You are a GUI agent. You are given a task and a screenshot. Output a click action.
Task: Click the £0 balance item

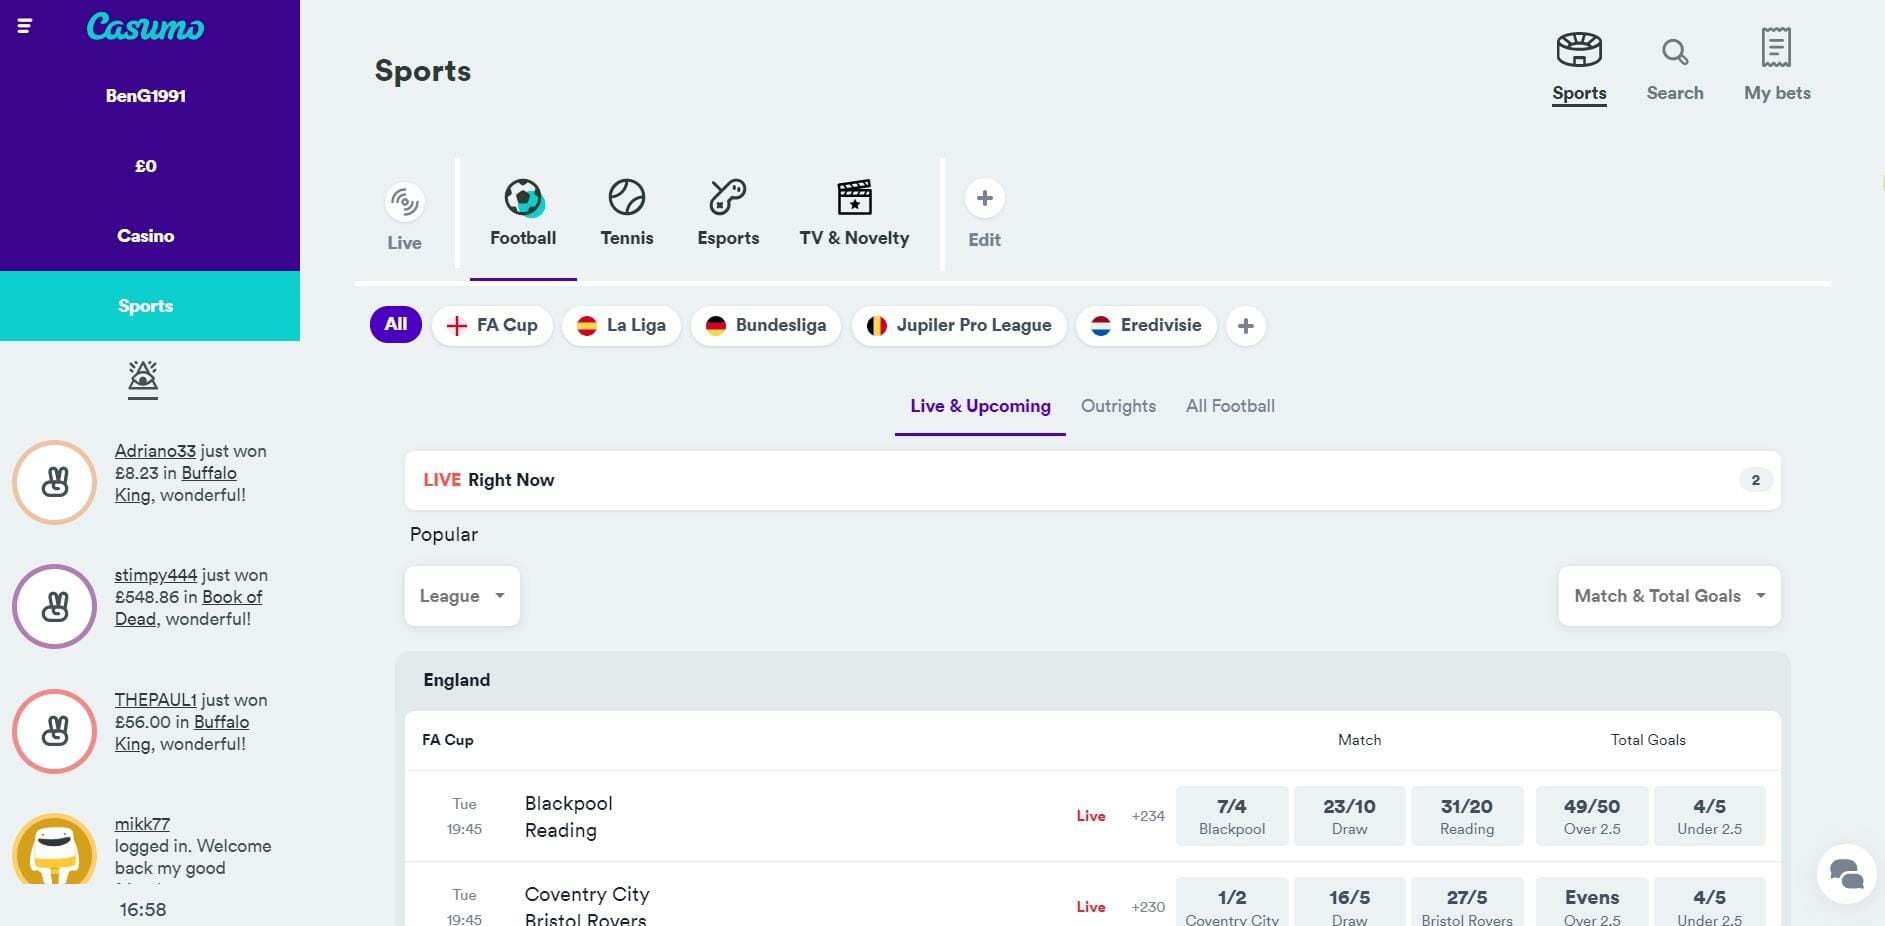coord(146,166)
